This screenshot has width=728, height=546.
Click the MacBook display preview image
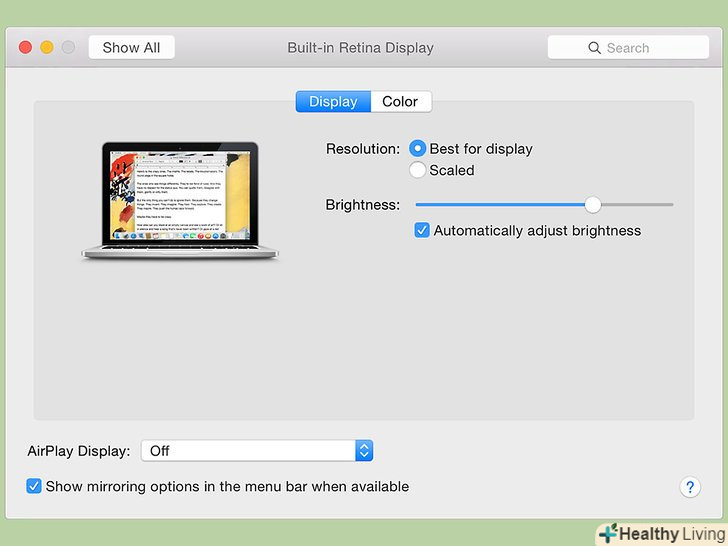[180, 201]
